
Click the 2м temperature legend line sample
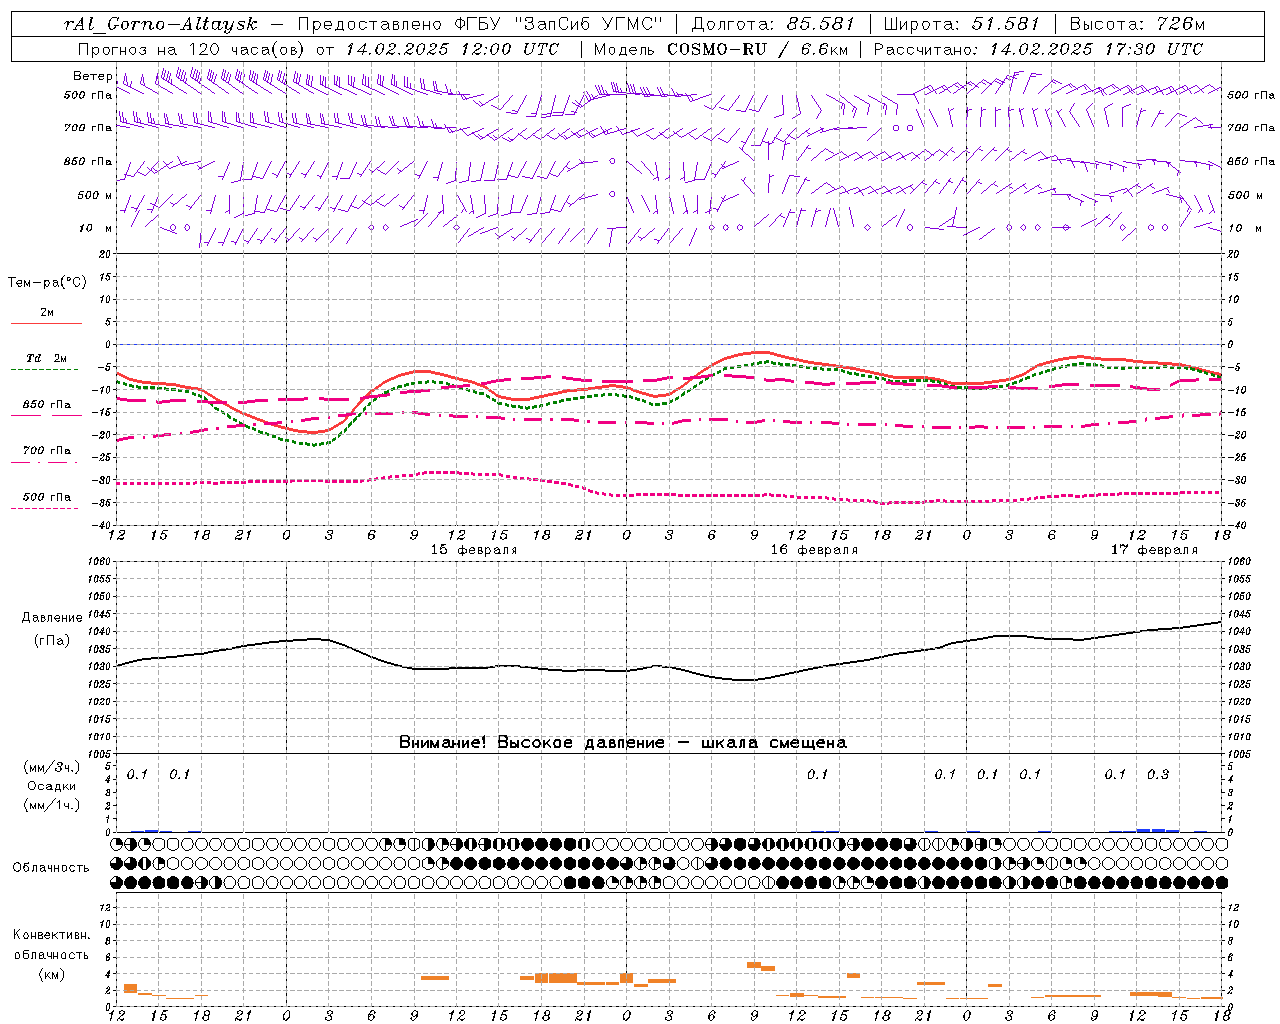coord(46,323)
